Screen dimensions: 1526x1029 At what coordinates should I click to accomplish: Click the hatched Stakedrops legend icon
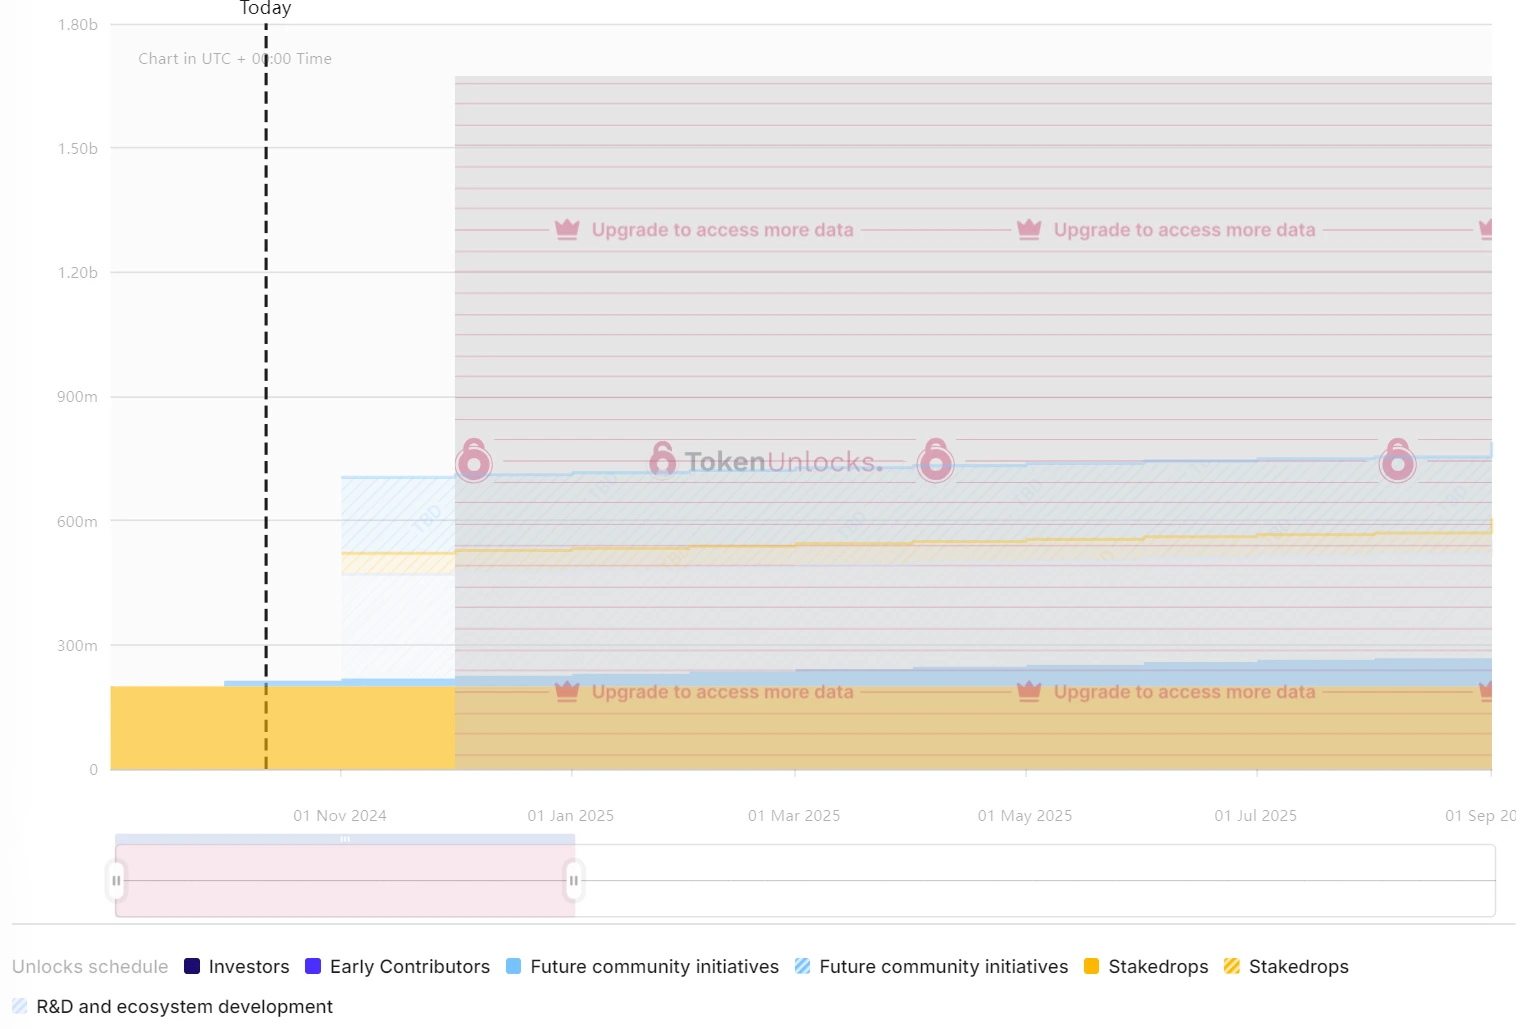(1232, 967)
